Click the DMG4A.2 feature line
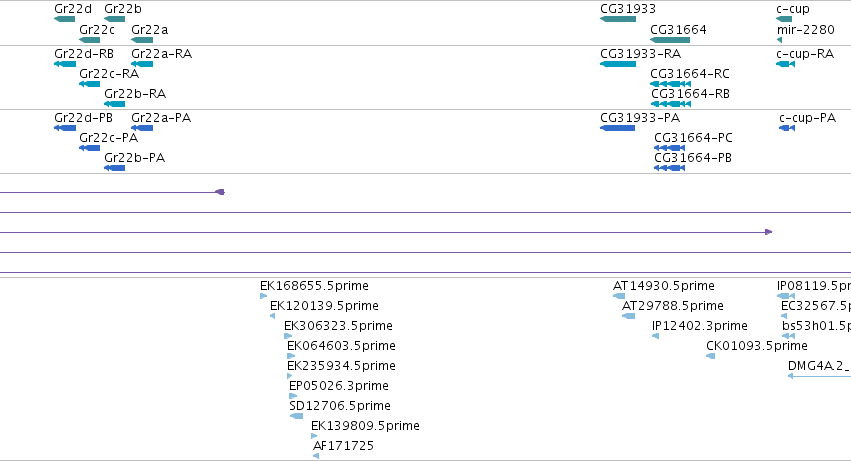This screenshot has width=851, height=461. pyautogui.click(x=820, y=376)
